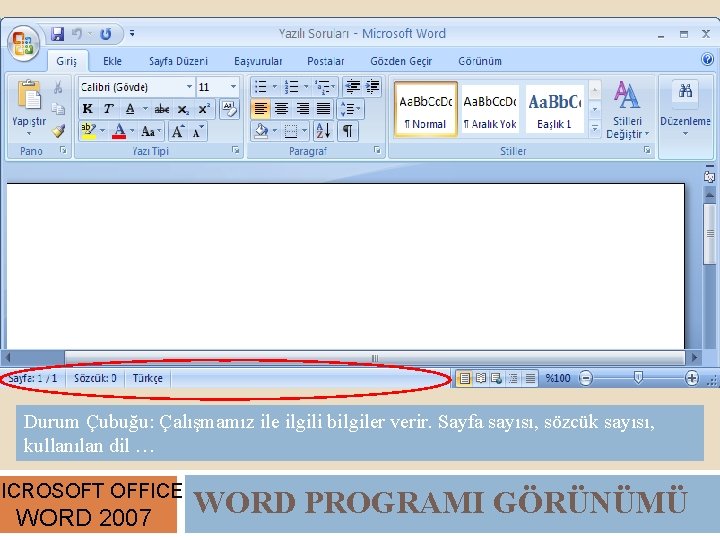Screen dimensions: 720x540
Task: Decrease the paragraph indent
Action: coord(353,86)
